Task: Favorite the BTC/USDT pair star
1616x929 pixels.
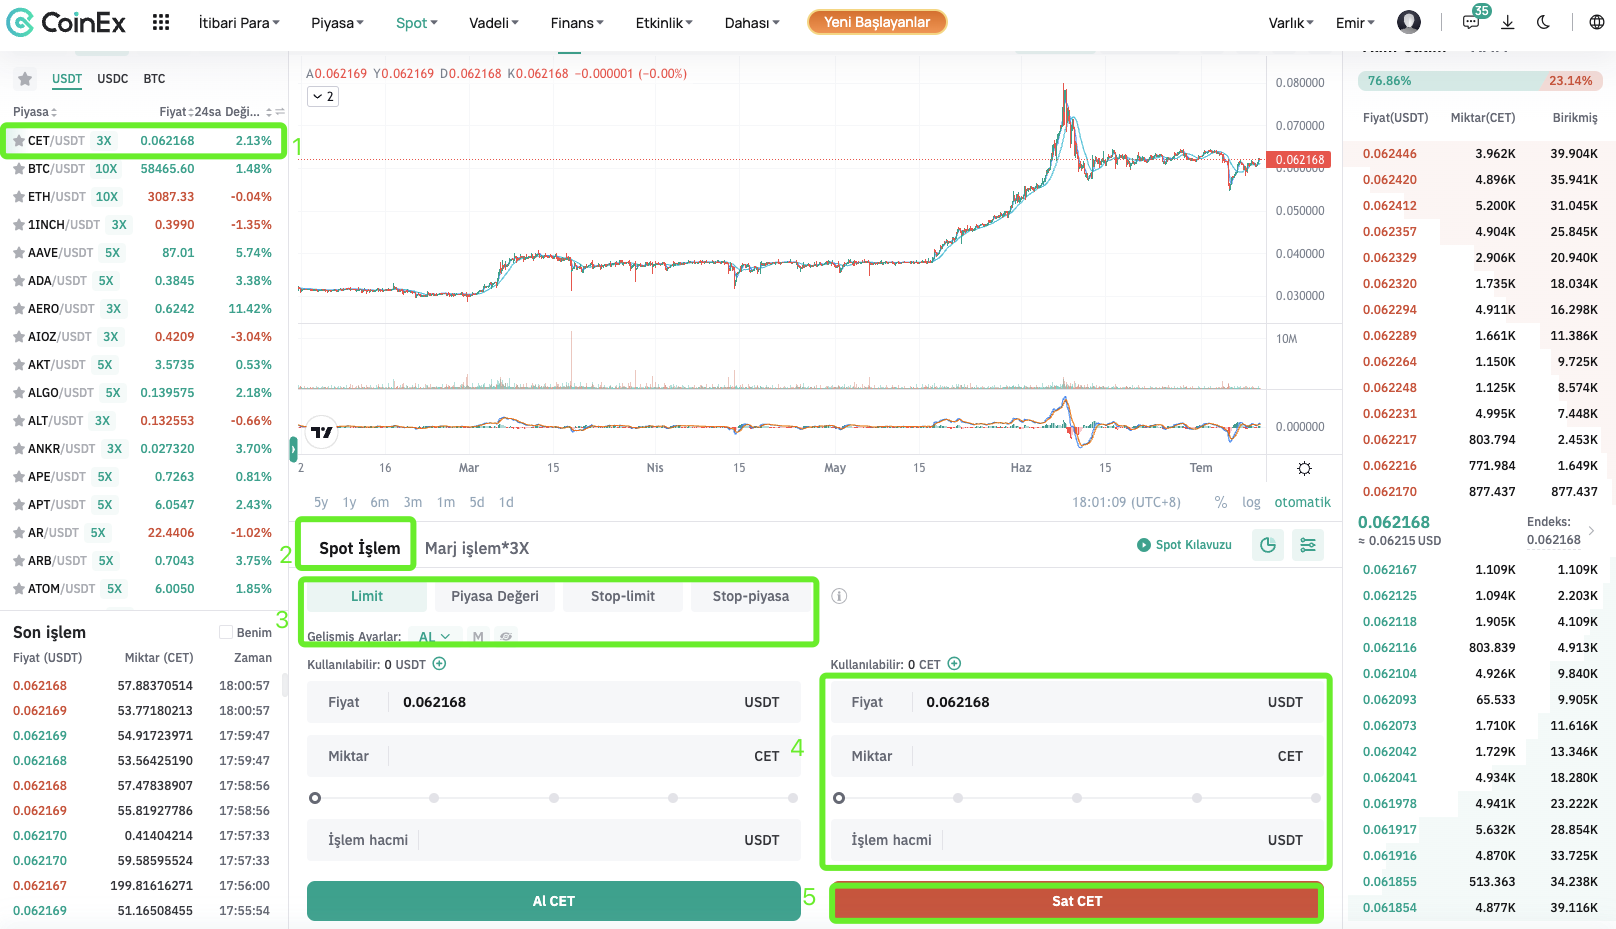Action: pos(19,169)
